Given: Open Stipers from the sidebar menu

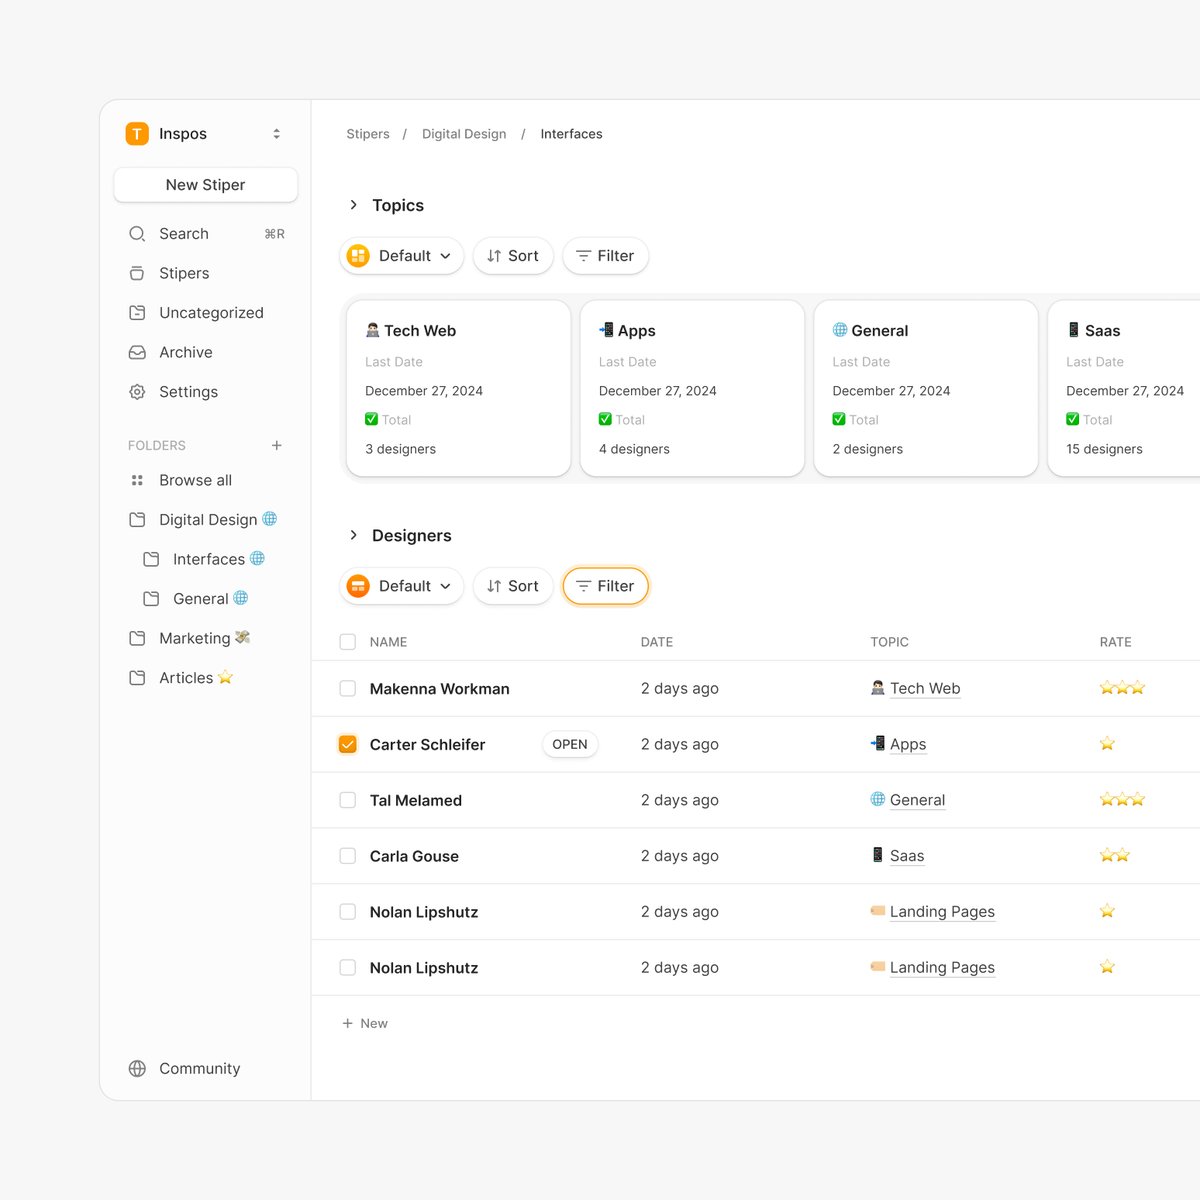Looking at the screenshot, I should [184, 273].
